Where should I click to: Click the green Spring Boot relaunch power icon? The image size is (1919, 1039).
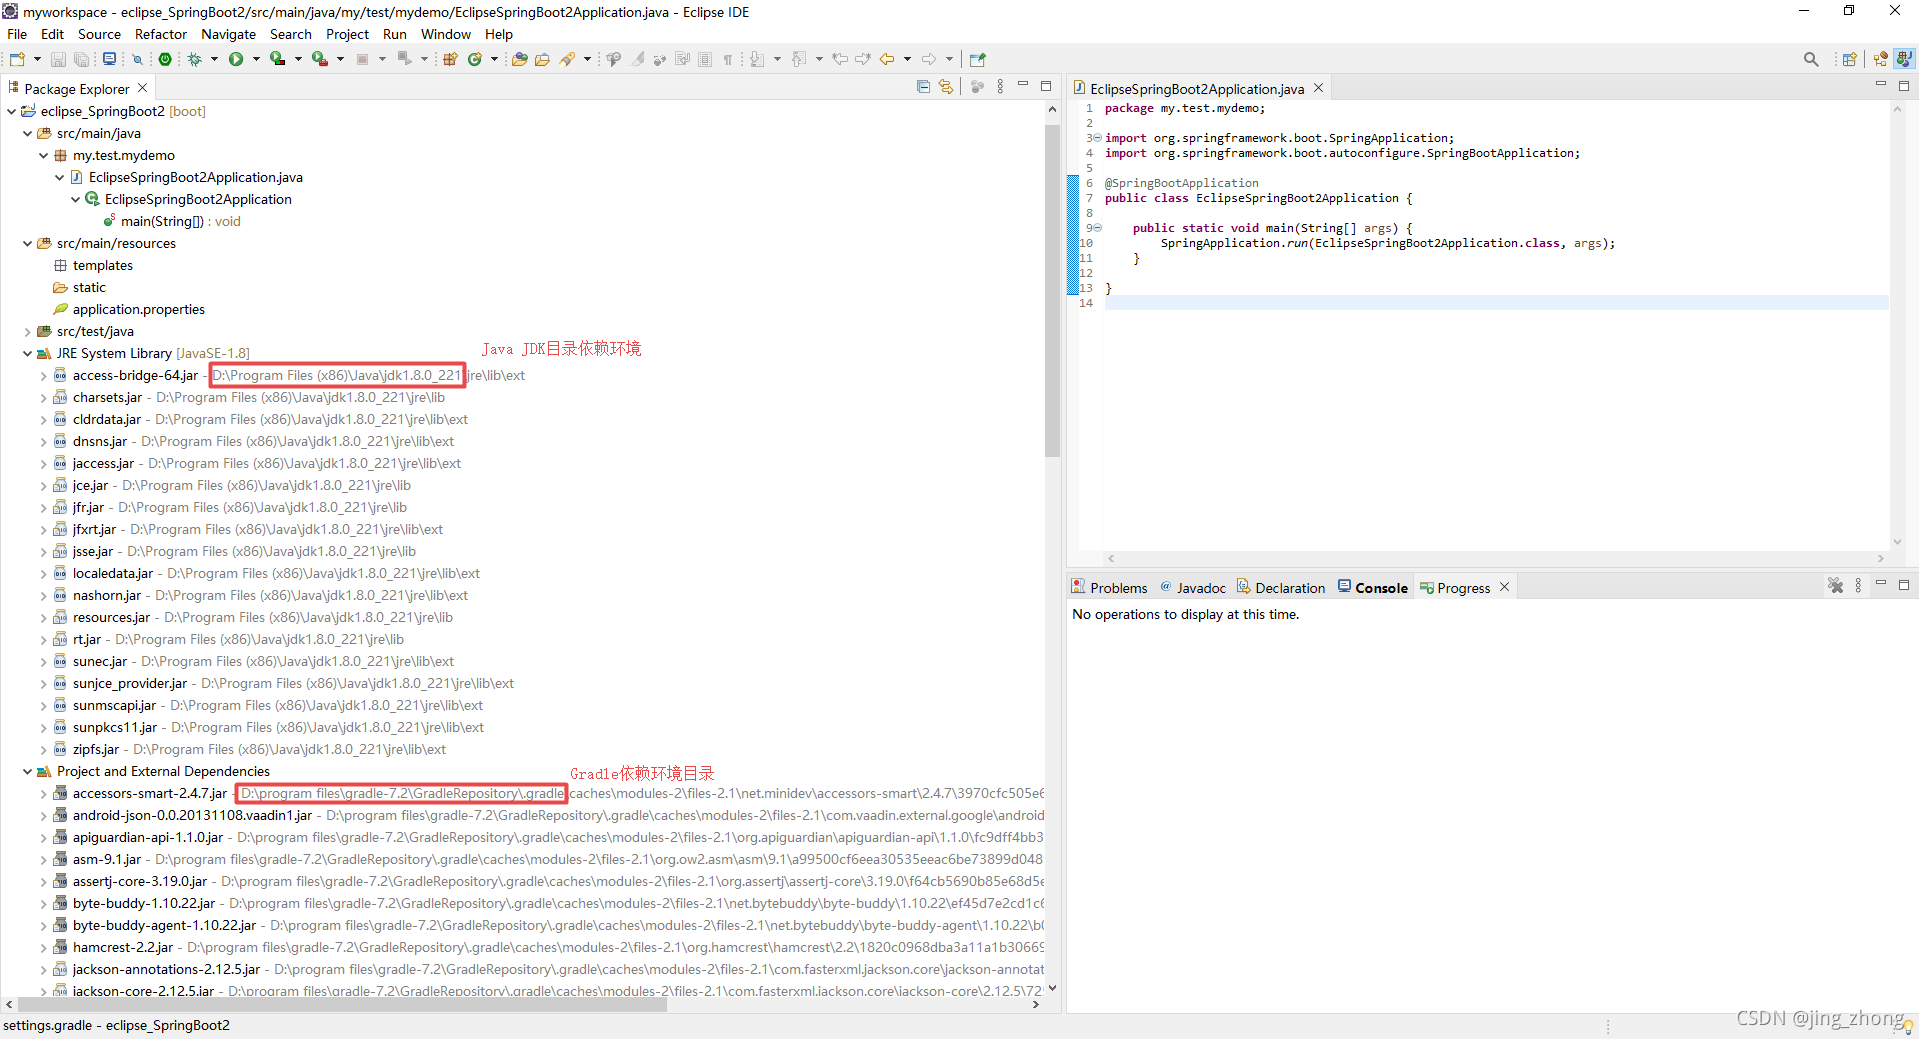click(165, 59)
